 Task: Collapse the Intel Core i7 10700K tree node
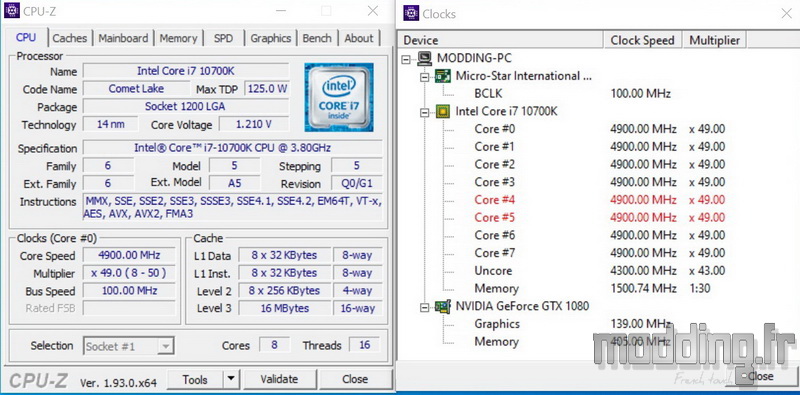[x=424, y=112]
